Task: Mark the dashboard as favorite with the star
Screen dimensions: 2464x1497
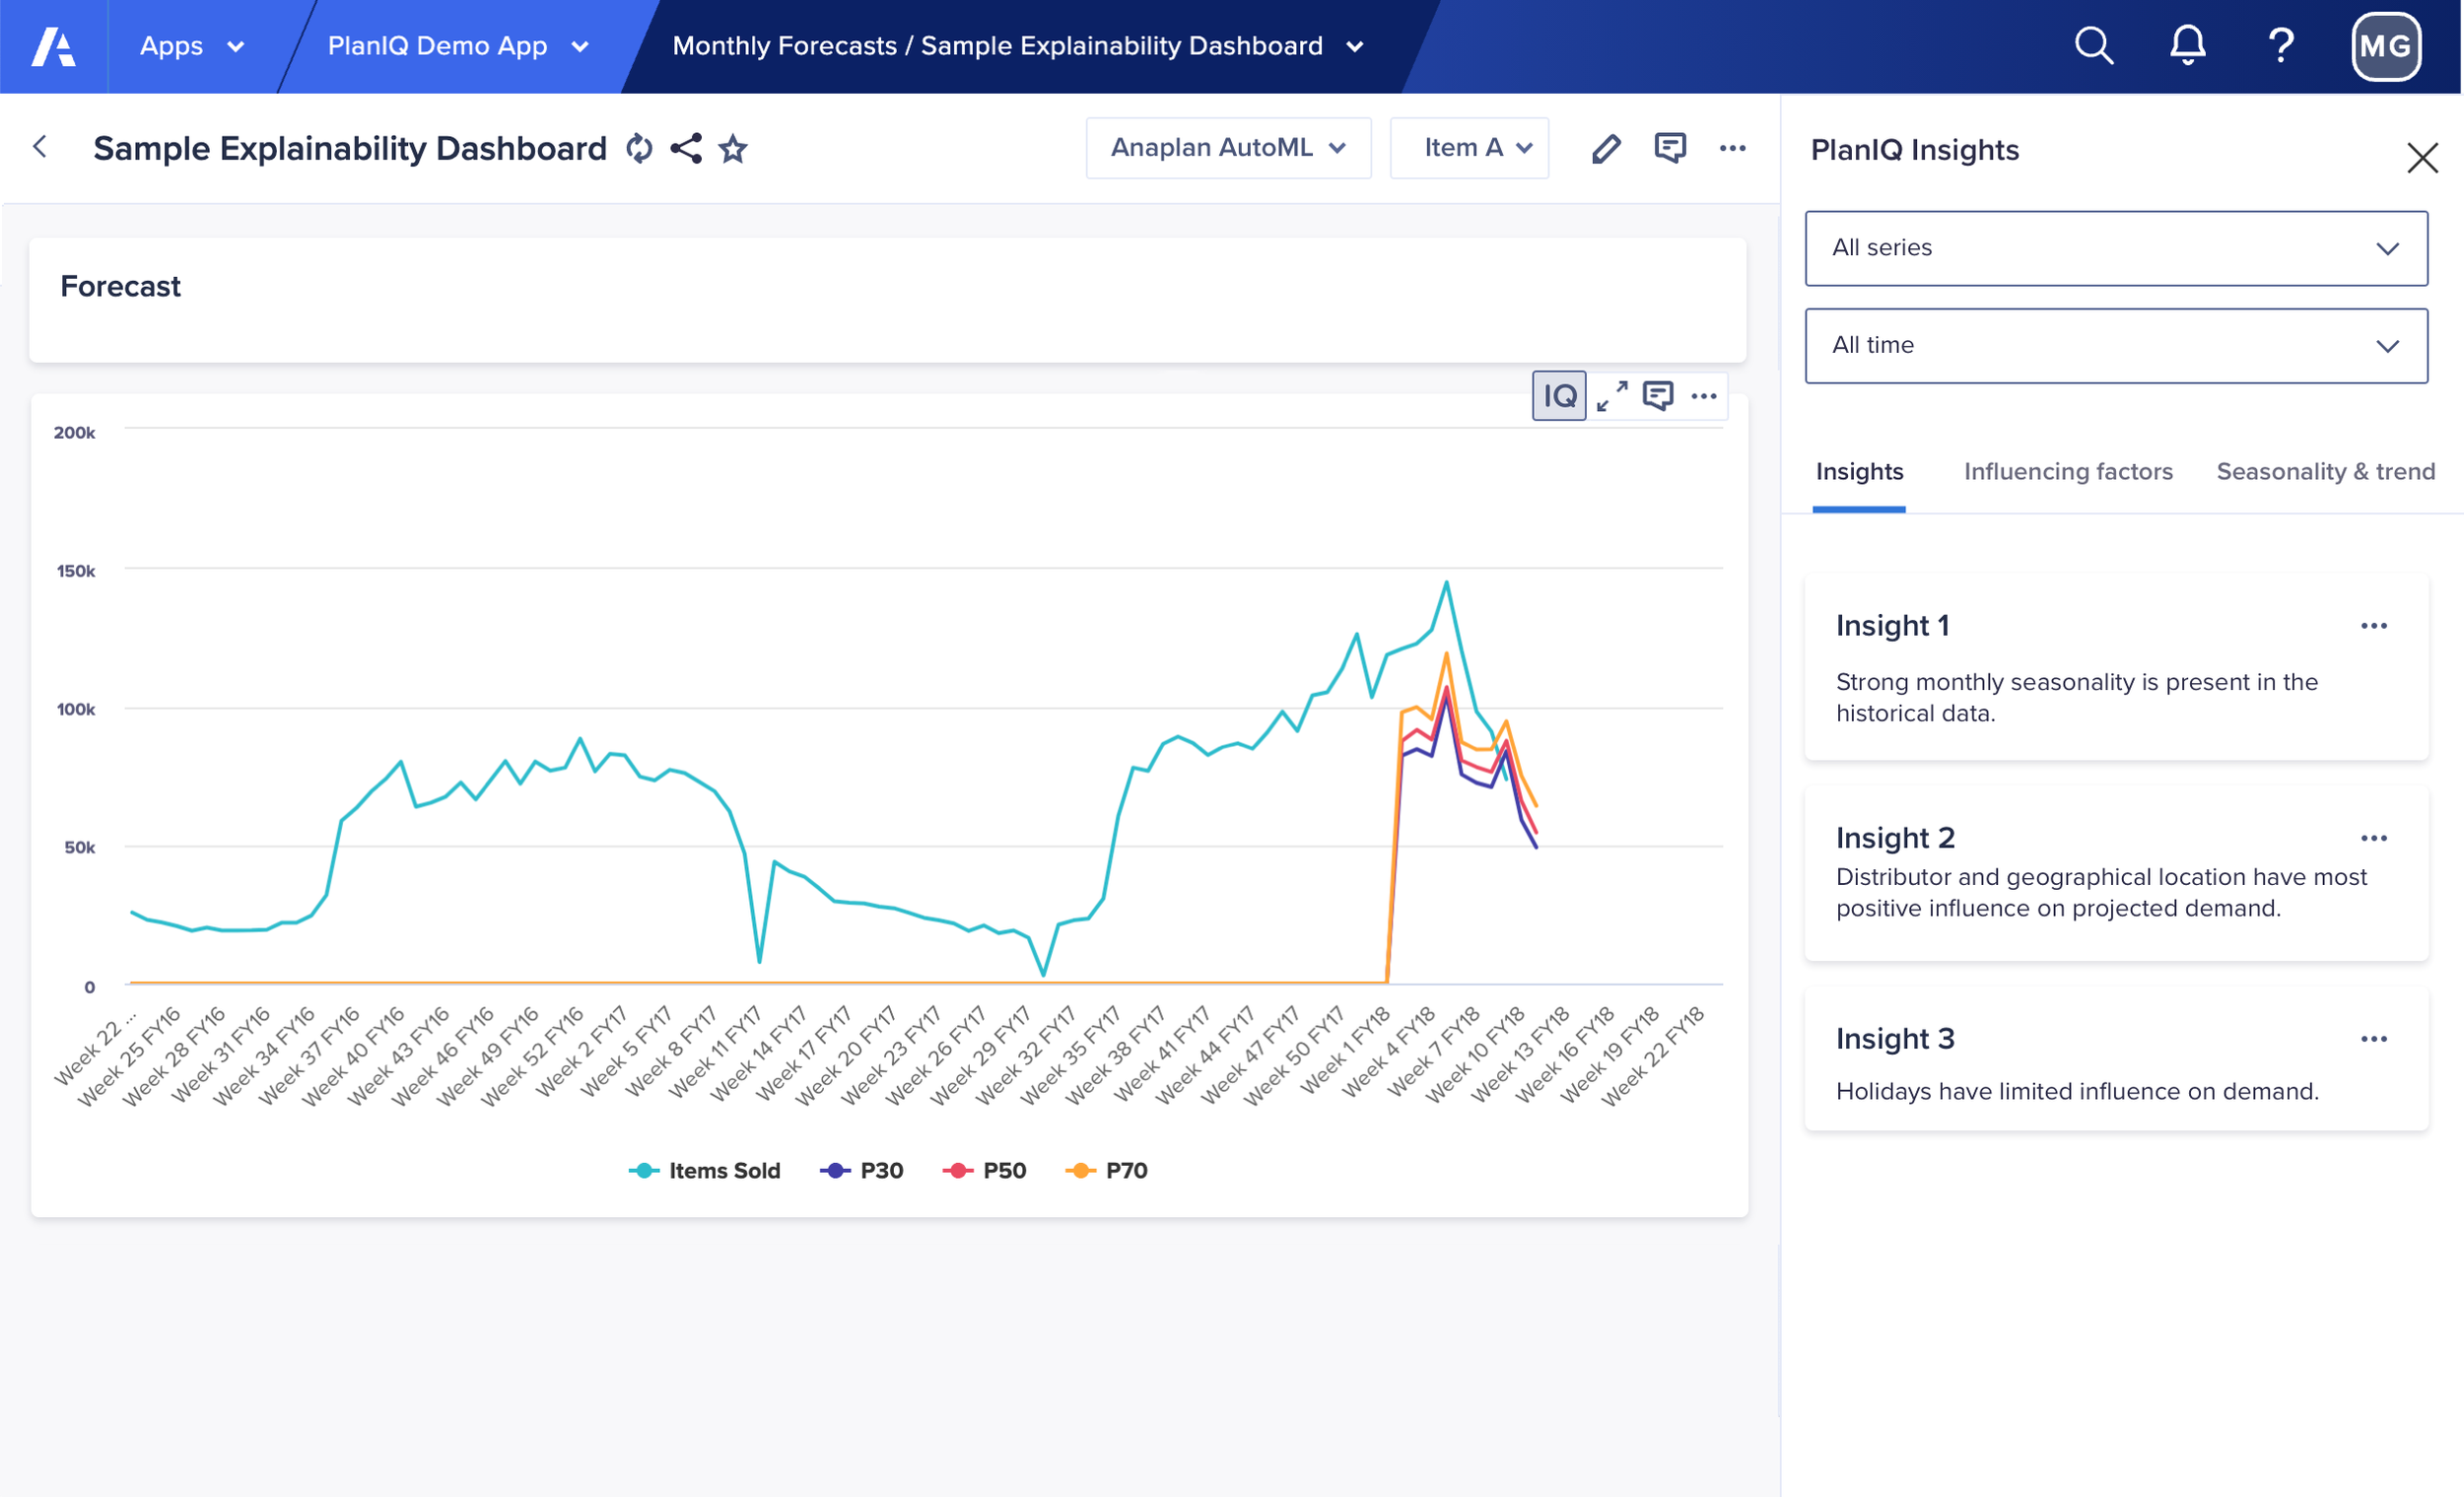Action: (733, 148)
